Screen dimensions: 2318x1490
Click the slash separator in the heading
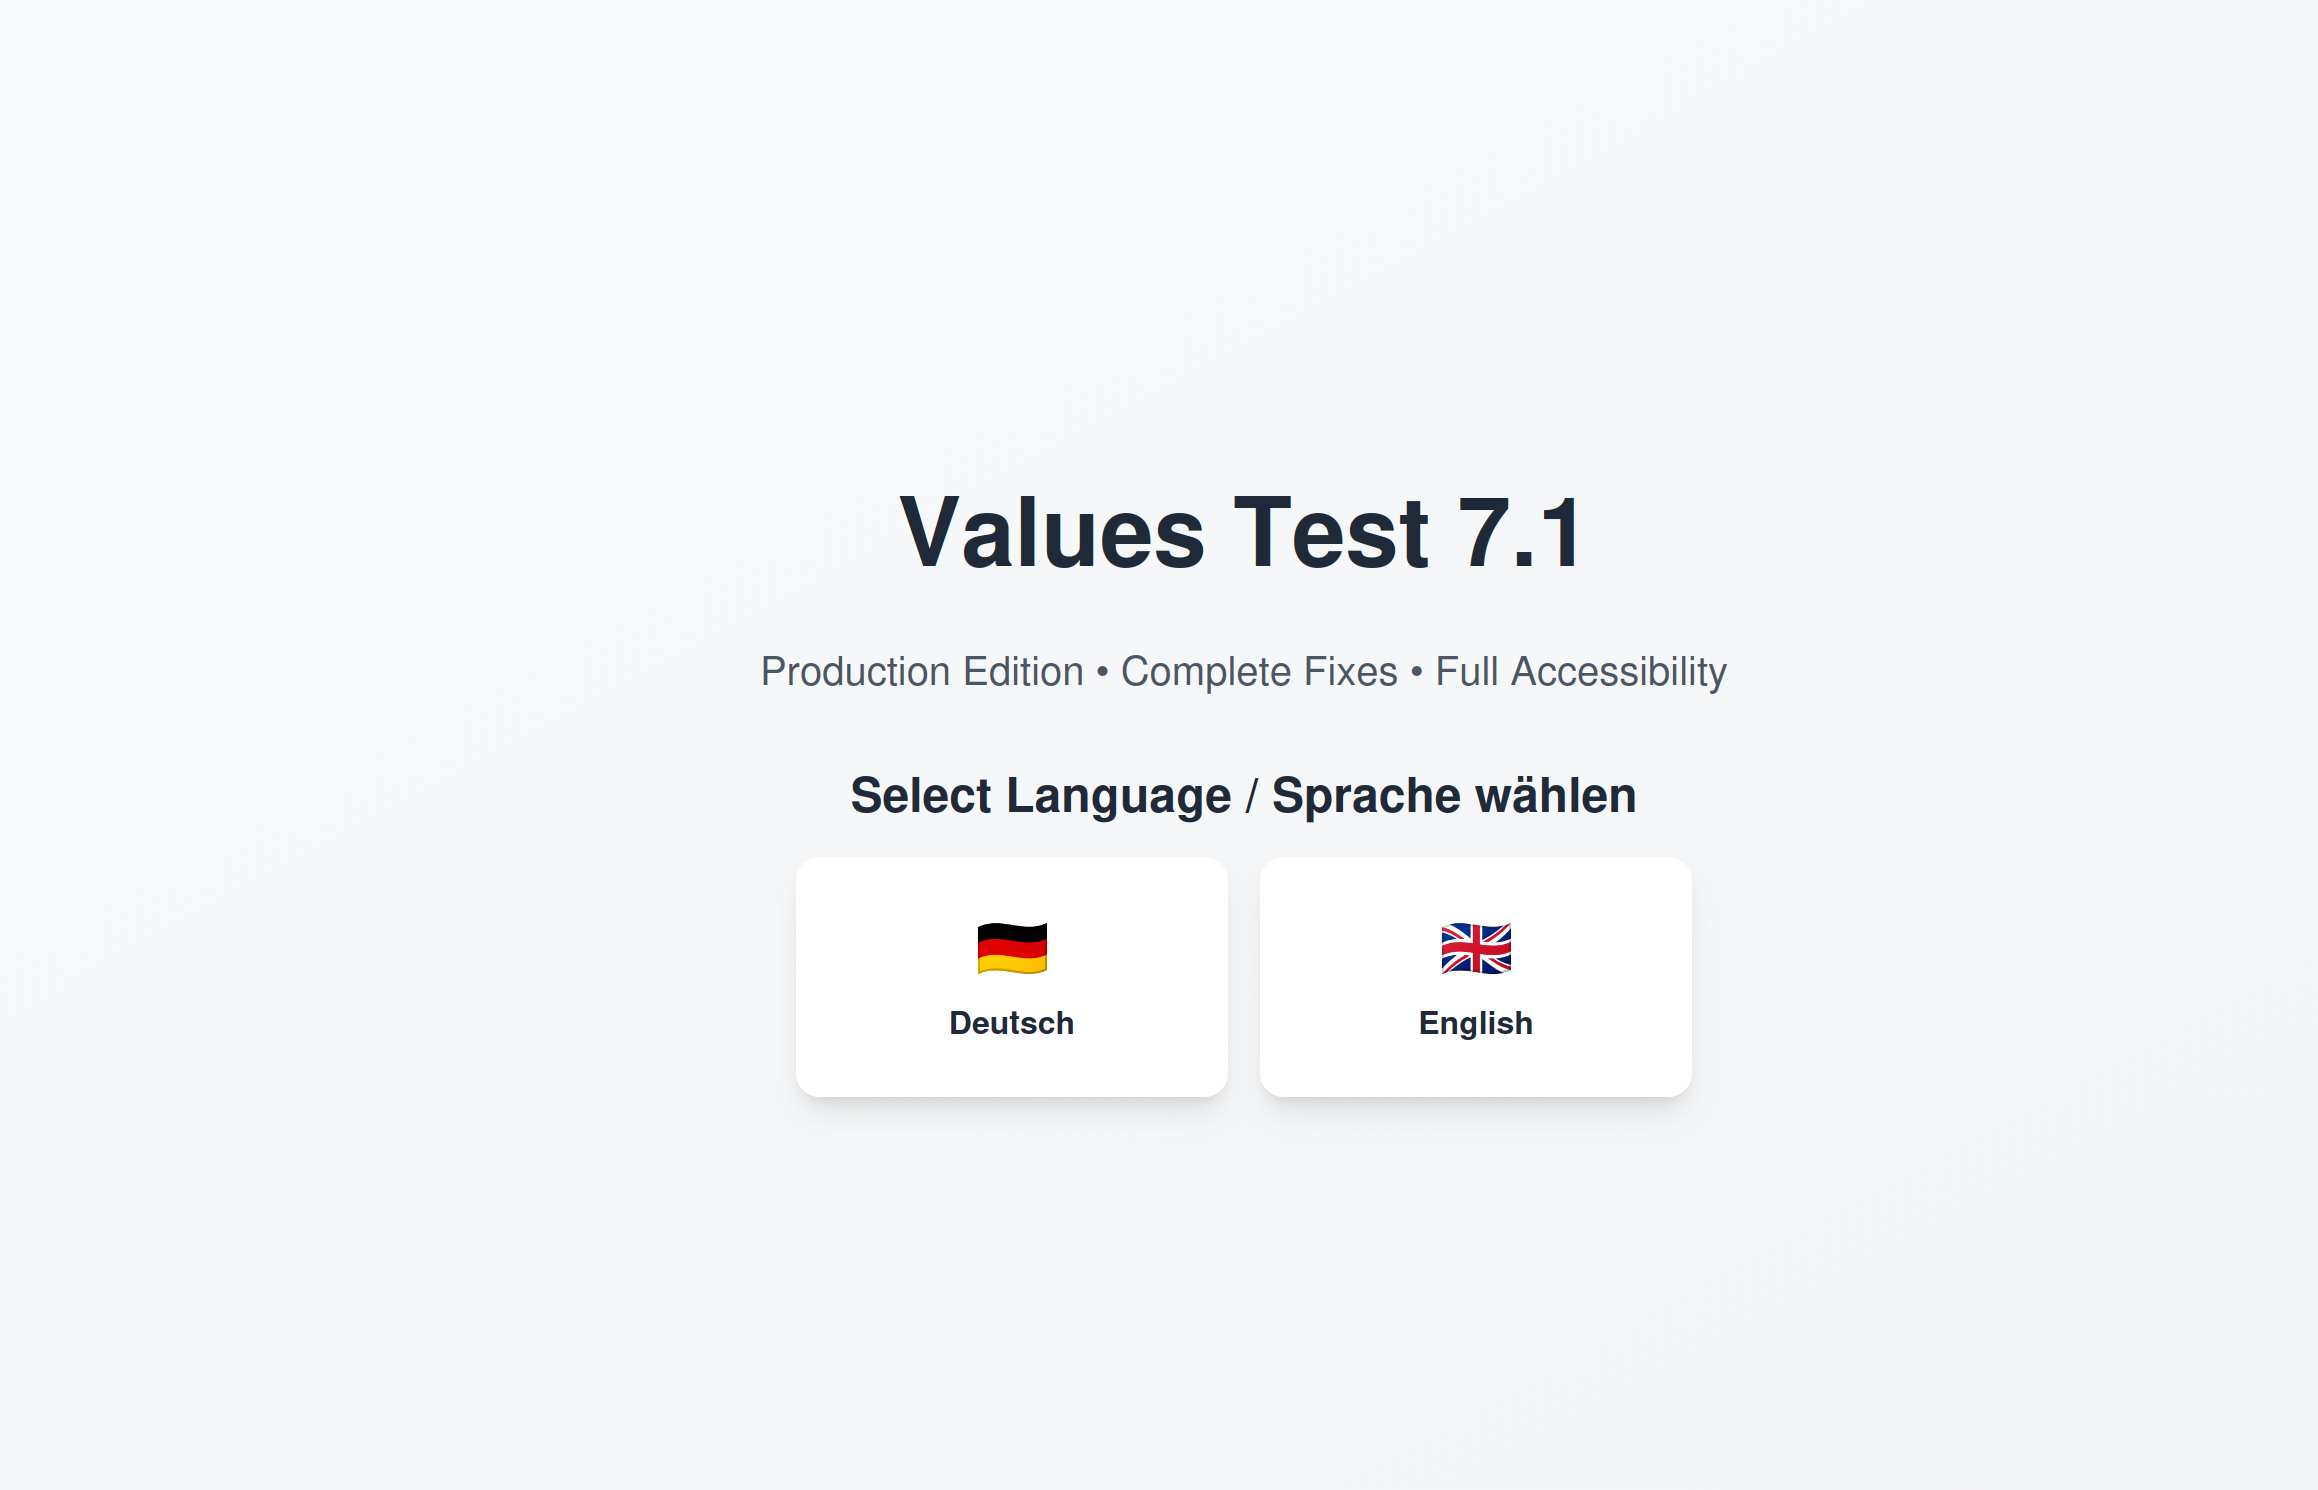1251,796
